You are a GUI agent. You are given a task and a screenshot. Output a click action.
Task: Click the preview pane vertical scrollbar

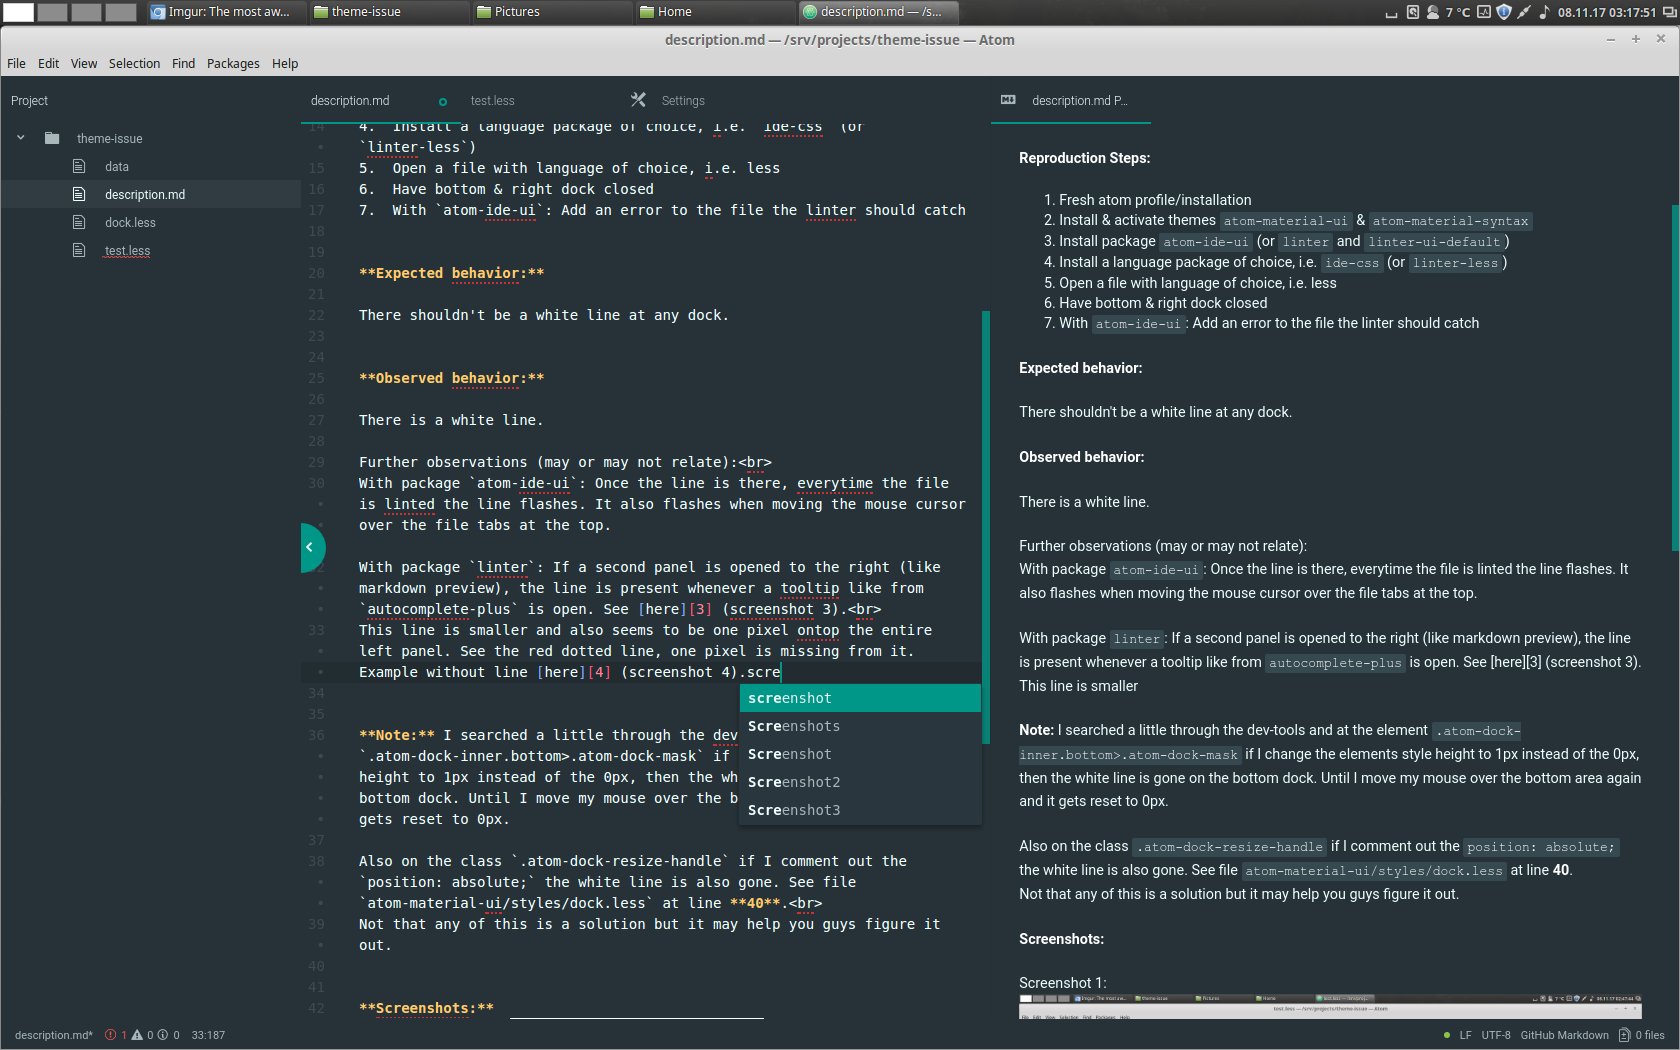(1675, 378)
